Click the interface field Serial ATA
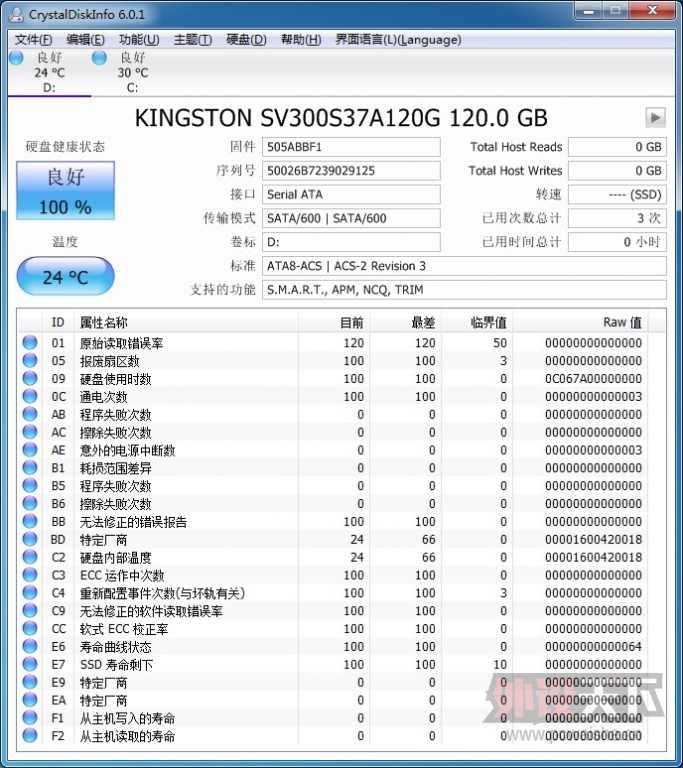Screen dimensions: 683x768 coord(351,194)
